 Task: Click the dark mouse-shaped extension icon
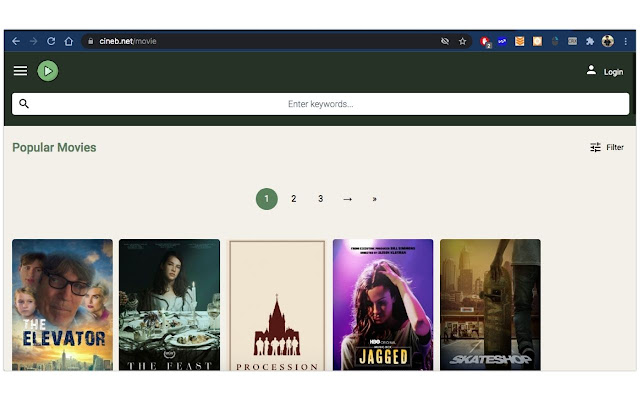pos(555,41)
